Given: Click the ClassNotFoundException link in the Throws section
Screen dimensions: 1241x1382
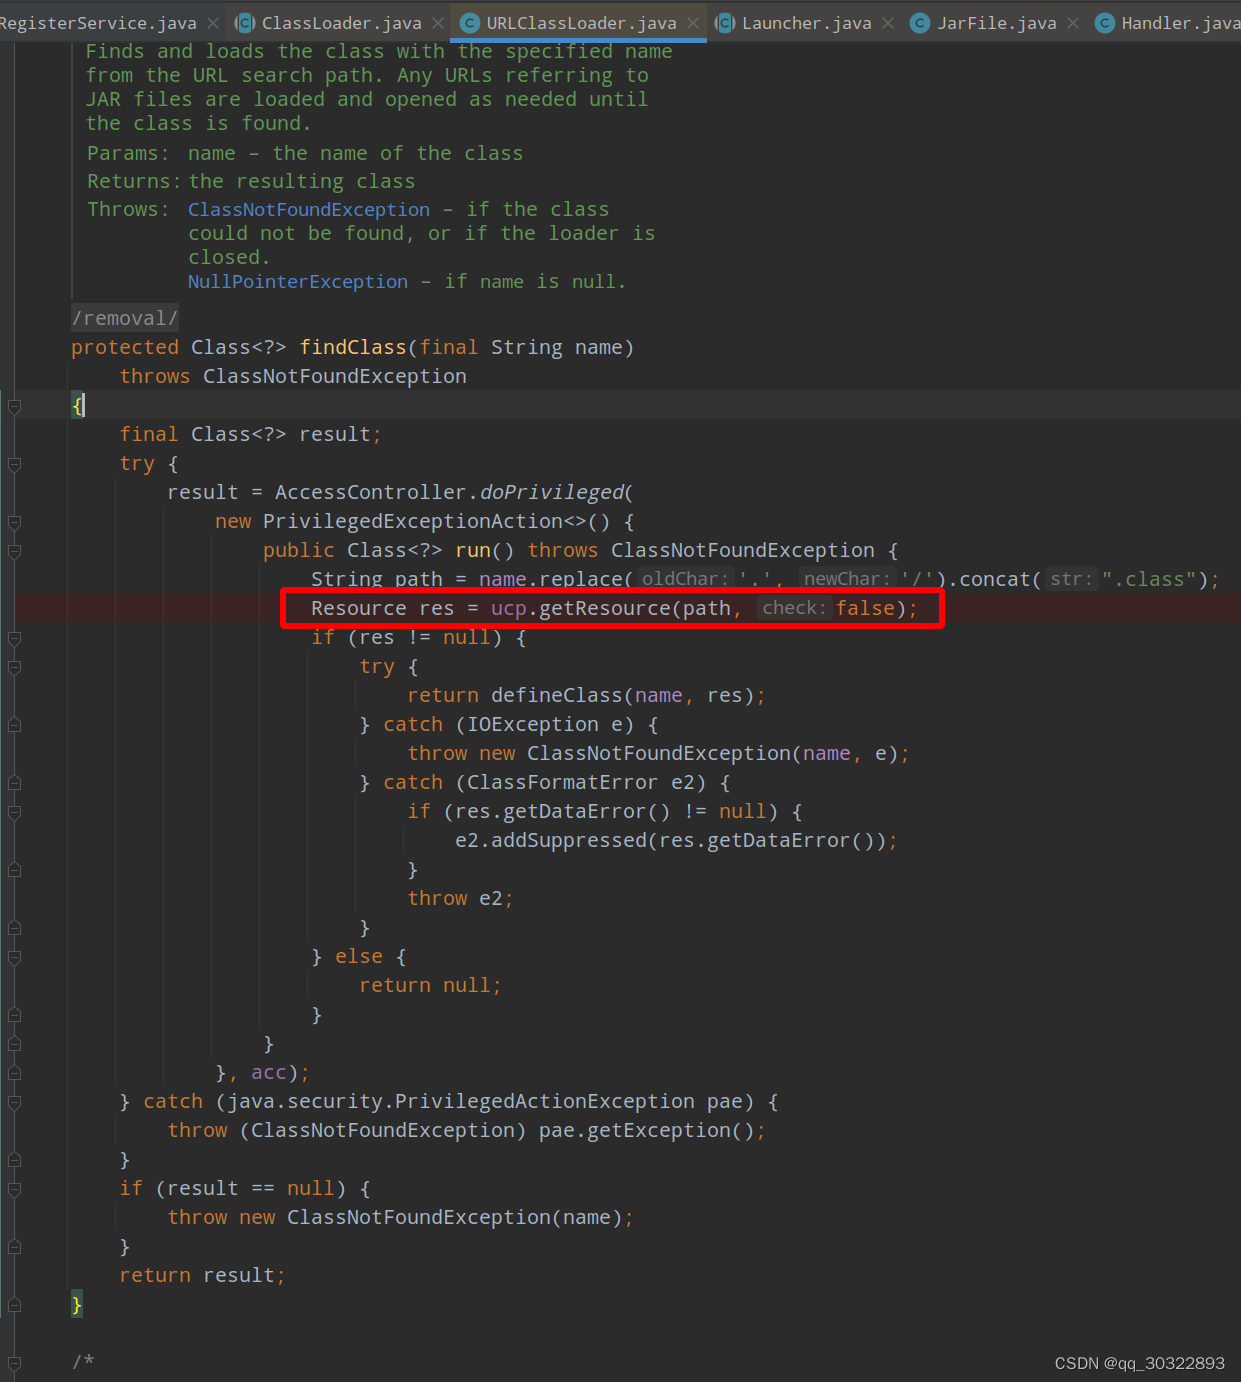Looking at the screenshot, I should click(308, 208).
